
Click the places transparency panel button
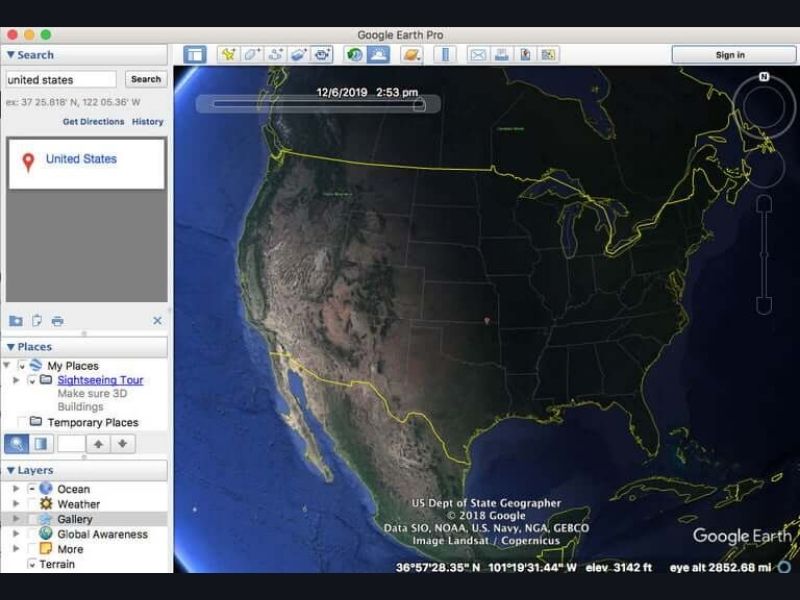pos(41,444)
